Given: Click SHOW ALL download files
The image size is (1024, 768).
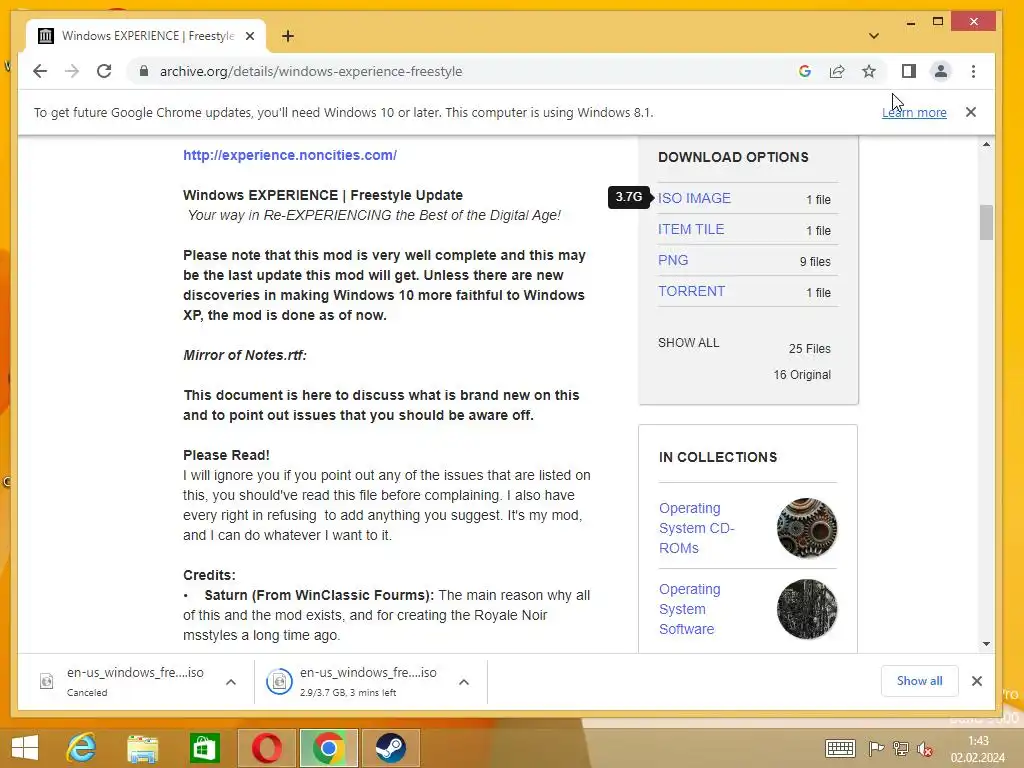Looking at the screenshot, I should coord(688,343).
